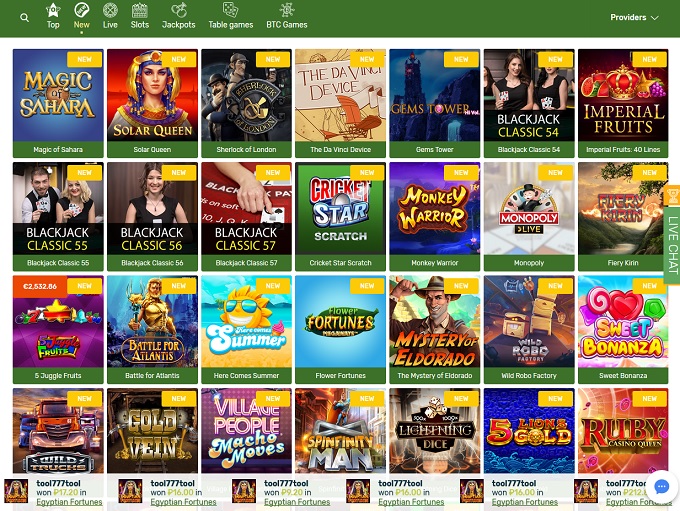This screenshot has width=680, height=511.
Task: Open the Live Chat side tab
Action: pos(672,235)
